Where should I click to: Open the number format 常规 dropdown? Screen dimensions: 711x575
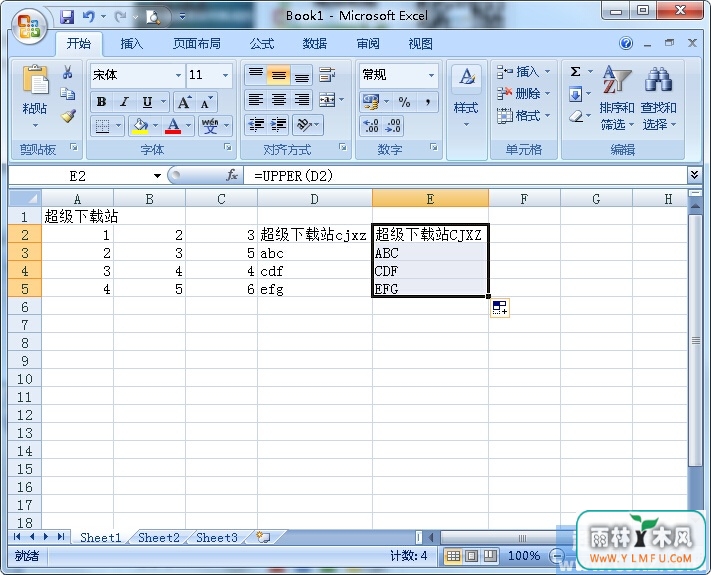click(x=431, y=75)
